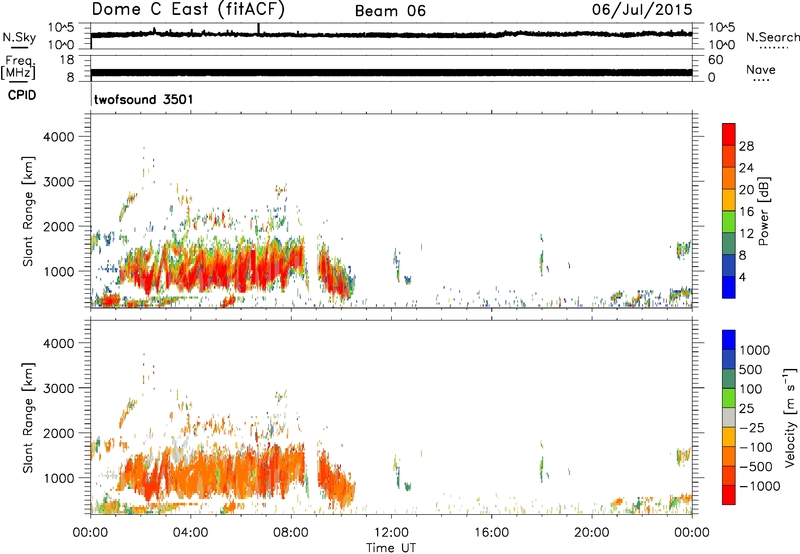
Task: Click the '3000' tick in the velocity panel
Action: (x=59, y=388)
